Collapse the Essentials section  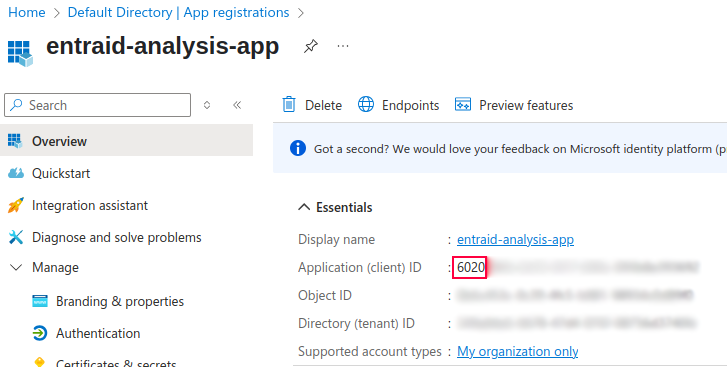click(304, 207)
